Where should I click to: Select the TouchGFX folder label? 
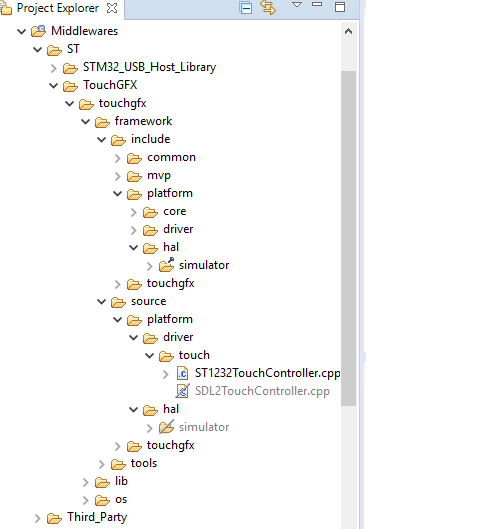(x=110, y=85)
